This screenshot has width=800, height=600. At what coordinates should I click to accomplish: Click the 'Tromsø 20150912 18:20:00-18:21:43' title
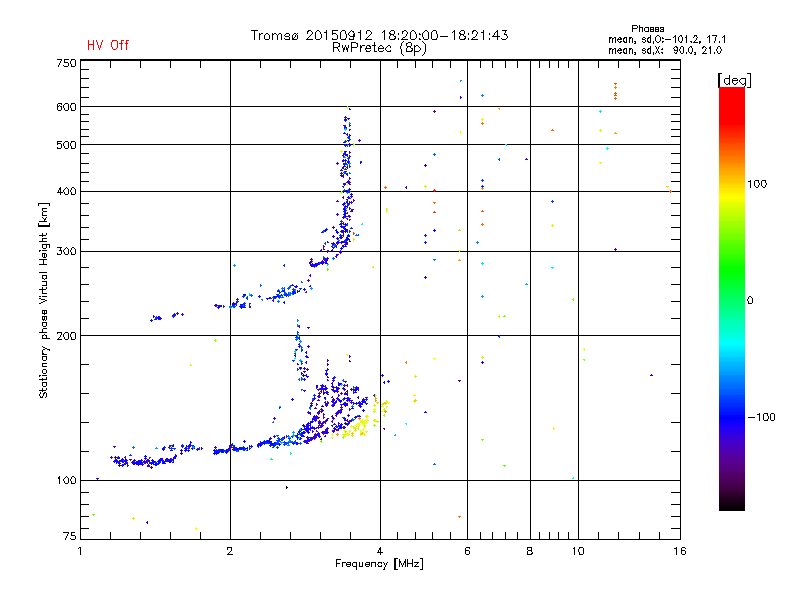379,35
